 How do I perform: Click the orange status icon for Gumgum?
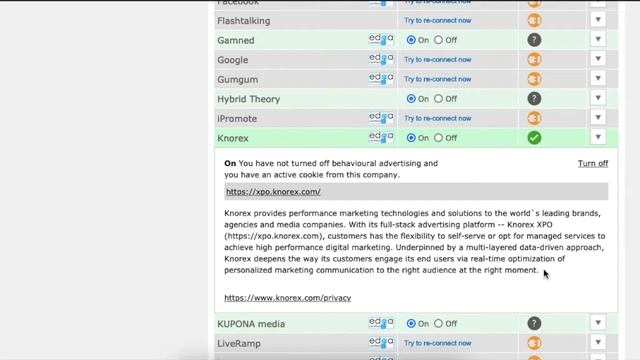[534, 79]
